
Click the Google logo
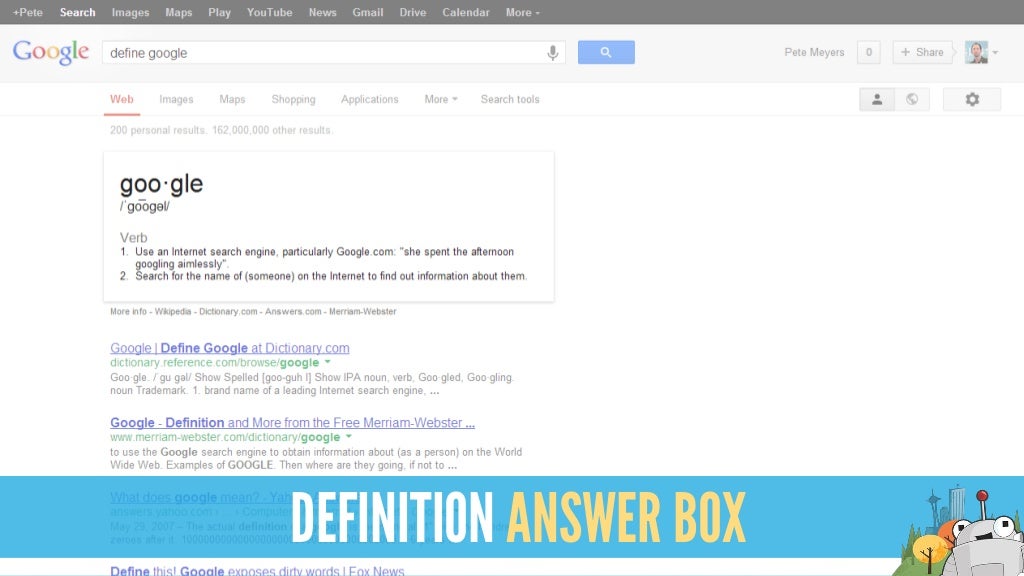pos(51,52)
